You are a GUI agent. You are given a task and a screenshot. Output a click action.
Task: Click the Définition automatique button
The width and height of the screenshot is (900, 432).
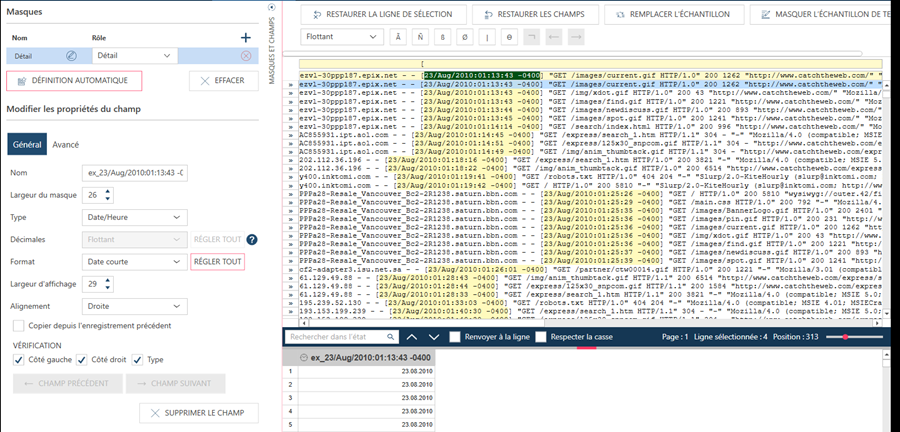point(74,81)
